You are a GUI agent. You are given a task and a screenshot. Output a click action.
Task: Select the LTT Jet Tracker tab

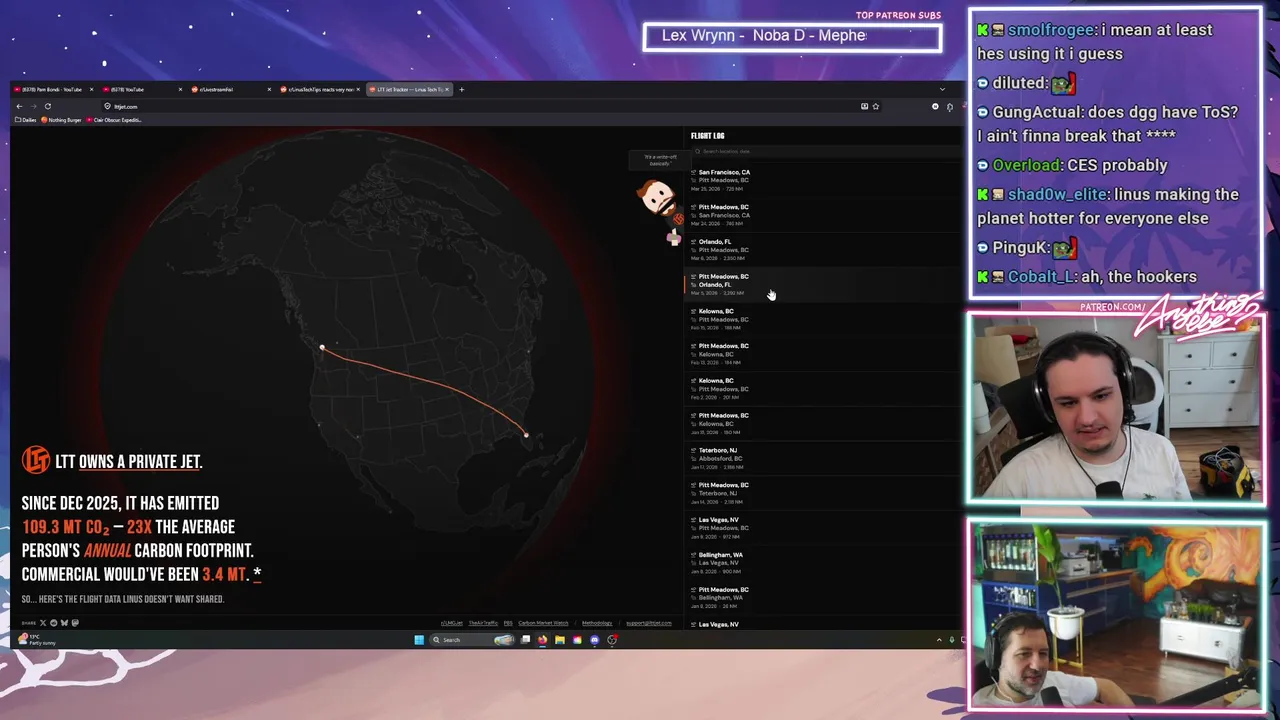[x=407, y=89]
